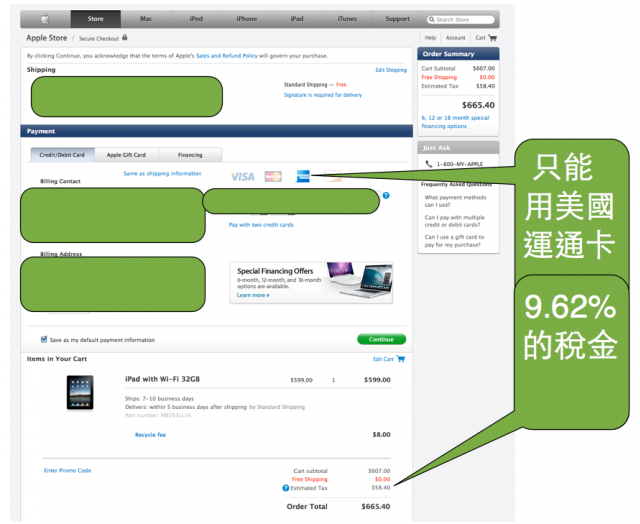Screen dimensions: 640x524
Task: Click Enter Promo Code link
Action: (68, 471)
